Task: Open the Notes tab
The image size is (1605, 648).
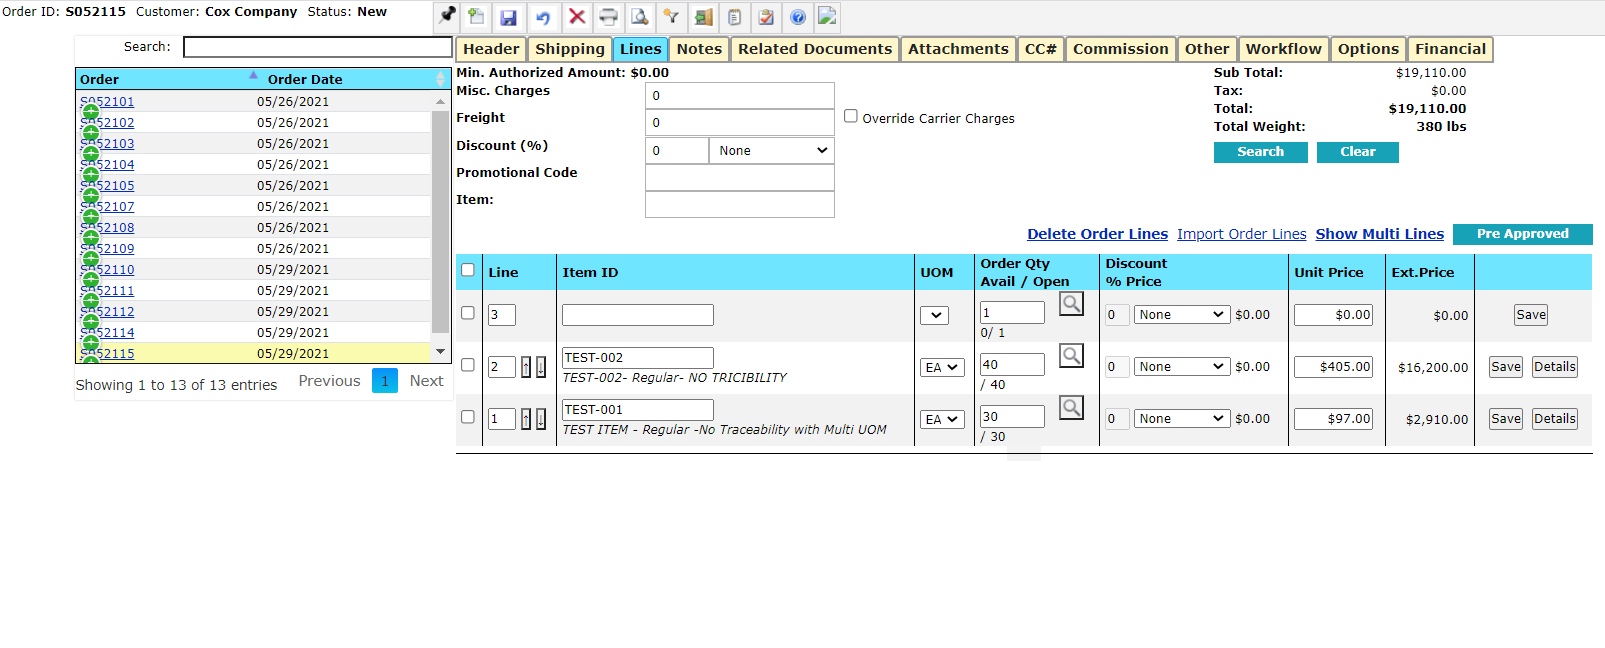Action: click(699, 49)
